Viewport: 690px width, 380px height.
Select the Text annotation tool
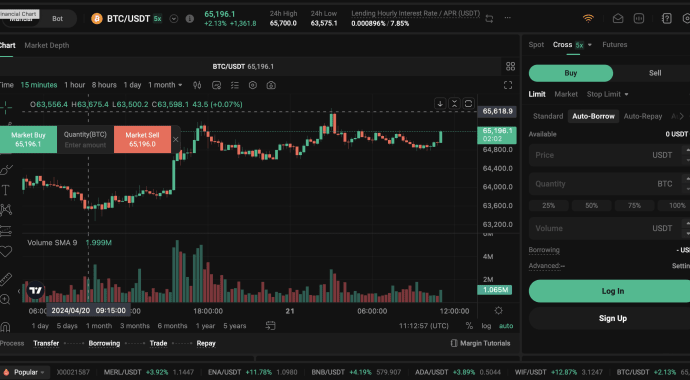pos(5,190)
